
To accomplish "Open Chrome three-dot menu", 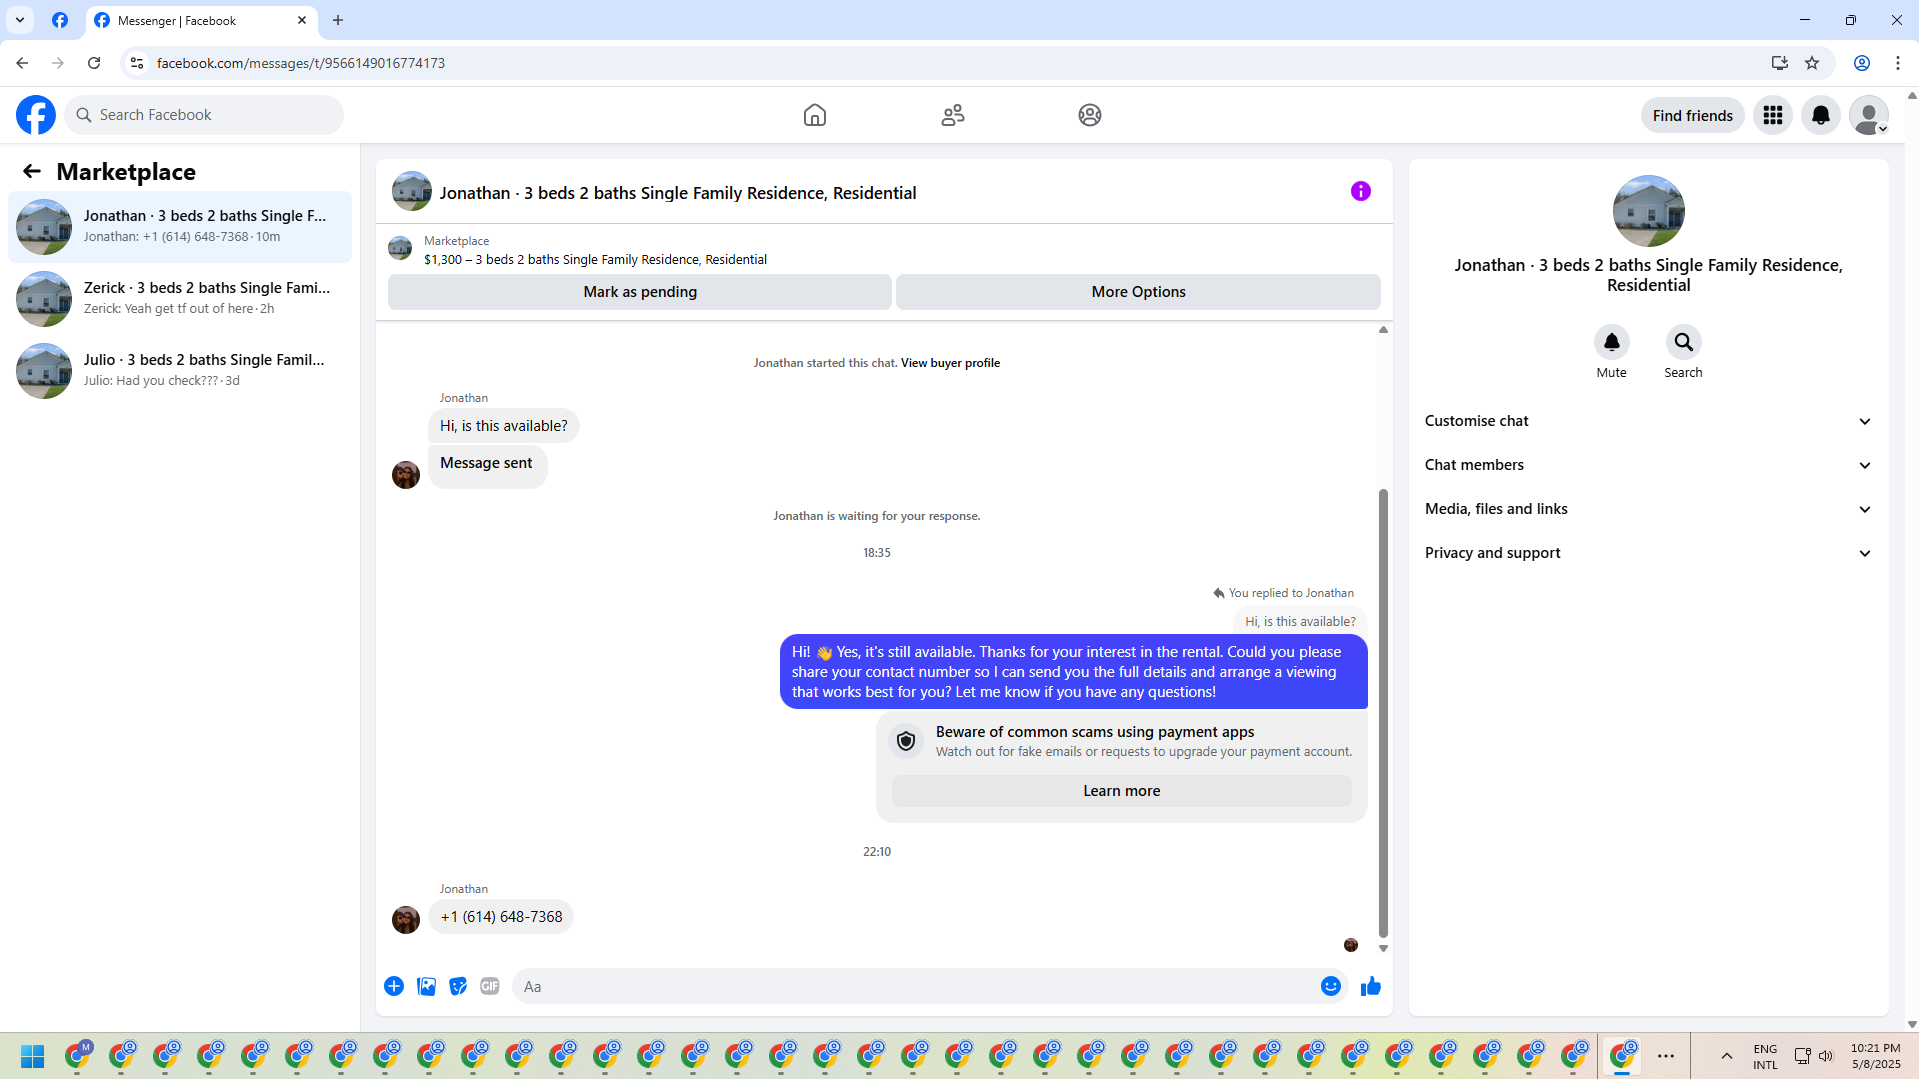I will pyautogui.click(x=1898, y=63).
